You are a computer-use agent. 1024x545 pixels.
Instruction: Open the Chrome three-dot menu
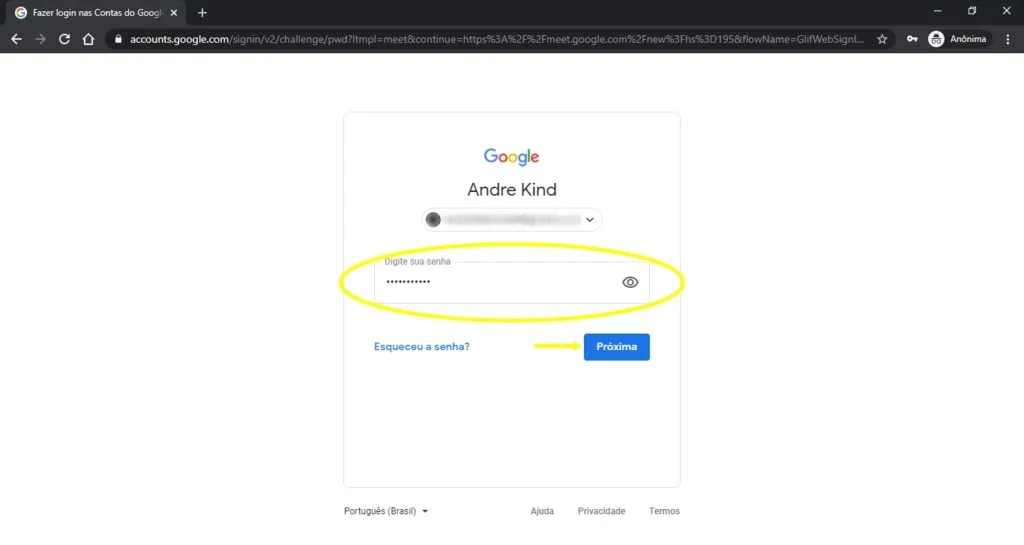pyautogui.click(x=1008, y=39)
